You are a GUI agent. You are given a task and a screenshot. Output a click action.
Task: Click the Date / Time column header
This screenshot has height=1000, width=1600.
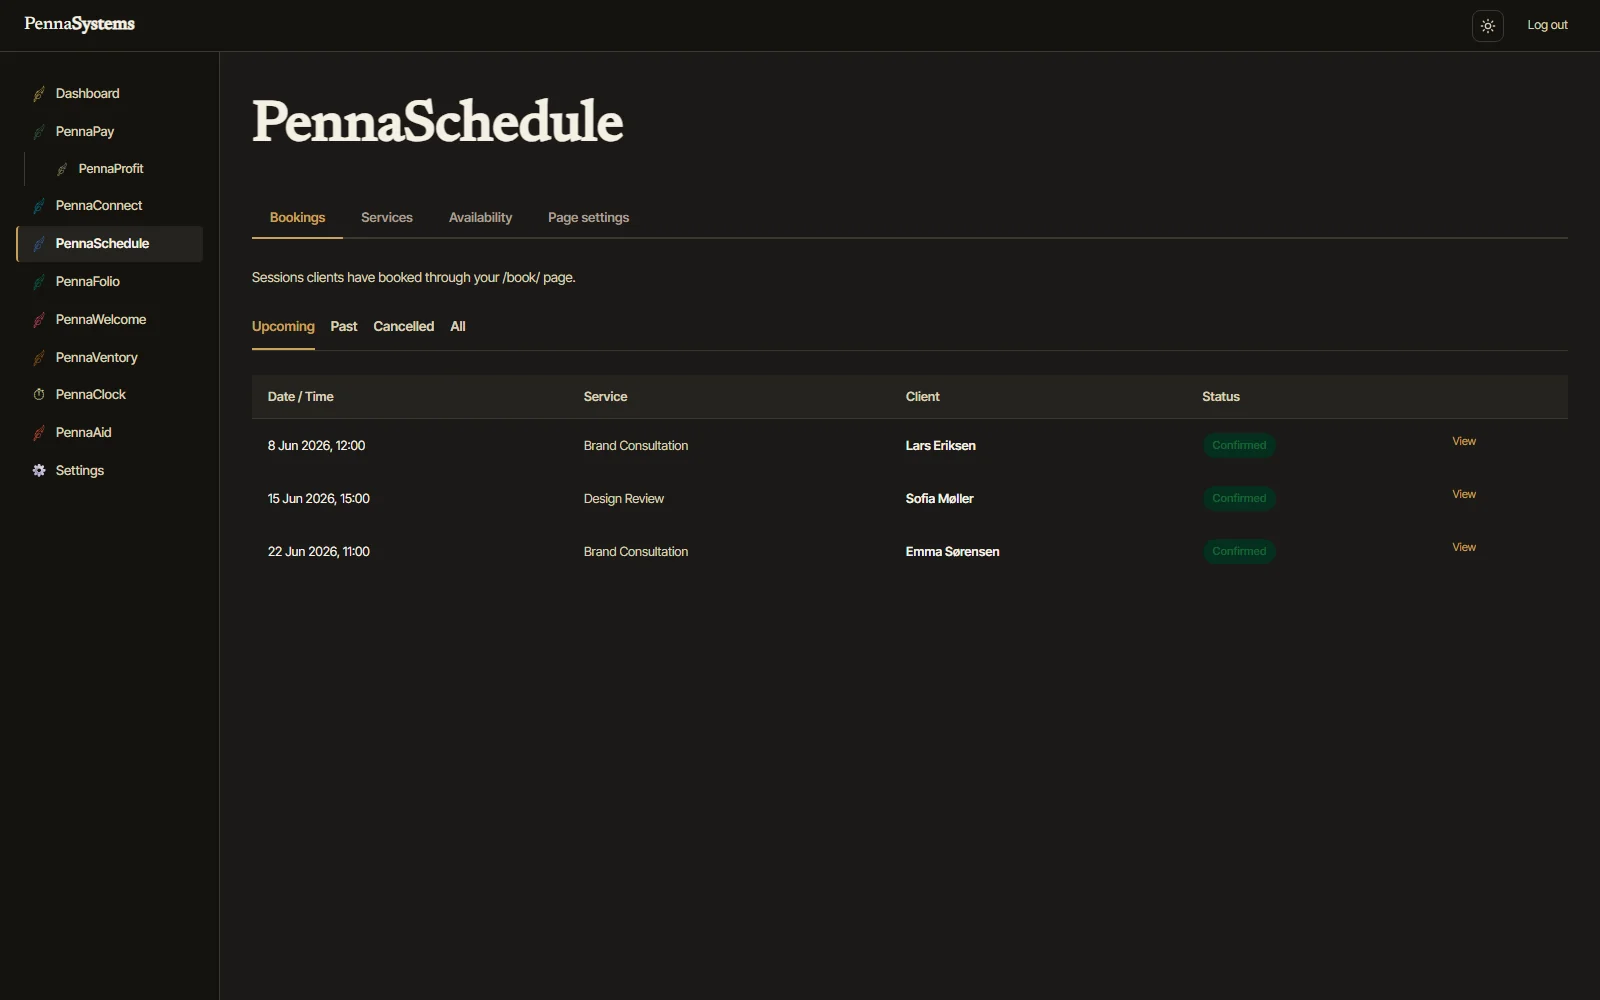click(300, 397)
